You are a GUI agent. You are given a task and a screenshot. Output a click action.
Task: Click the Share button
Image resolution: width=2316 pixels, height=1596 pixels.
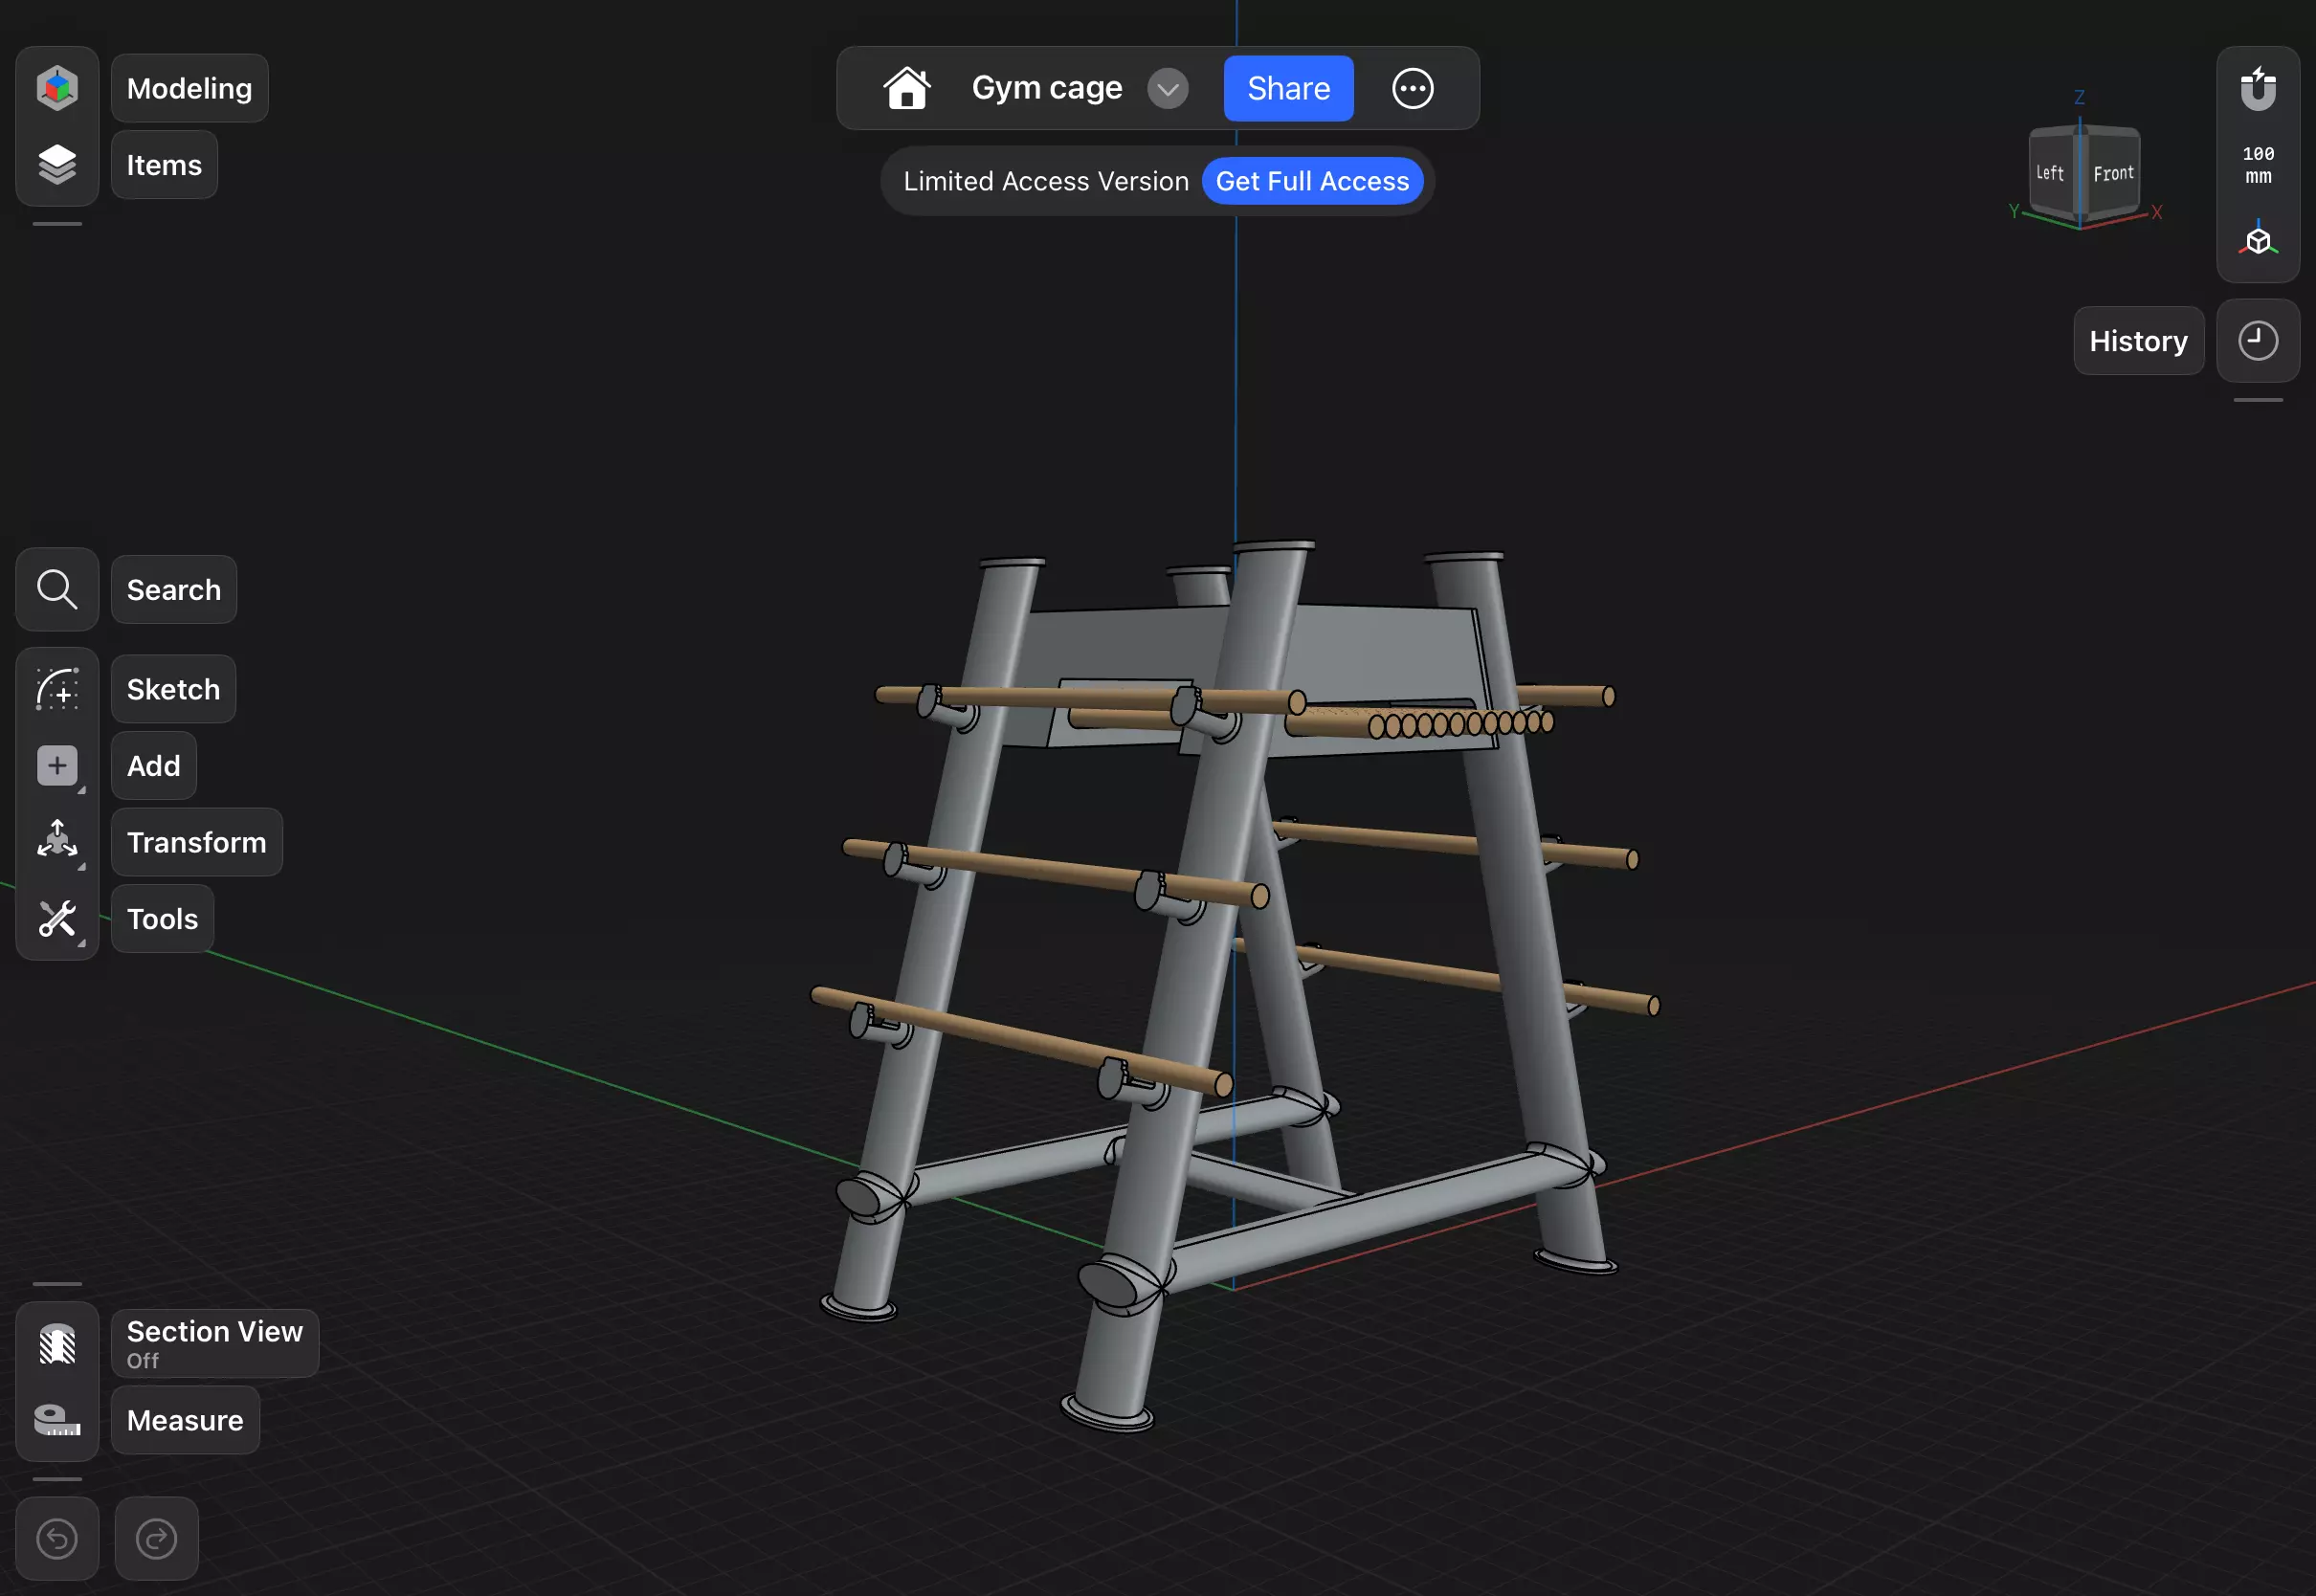[x=1288, y=89]
